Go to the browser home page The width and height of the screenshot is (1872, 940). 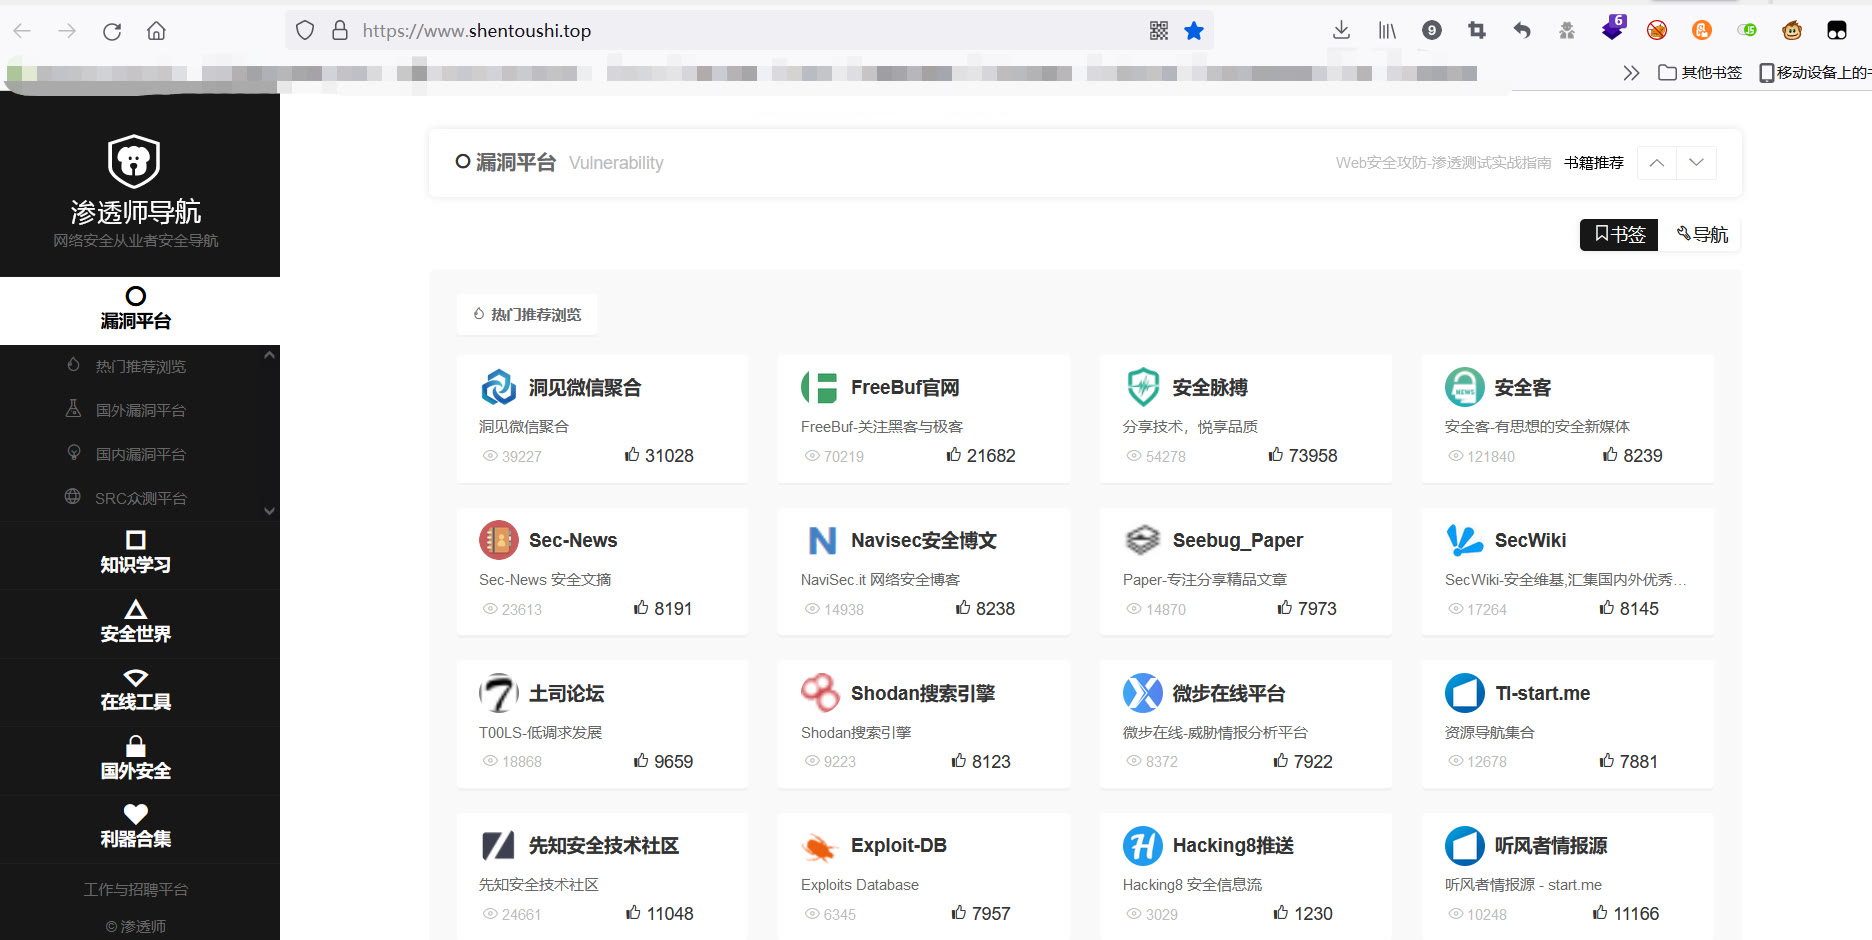(156, 31)
